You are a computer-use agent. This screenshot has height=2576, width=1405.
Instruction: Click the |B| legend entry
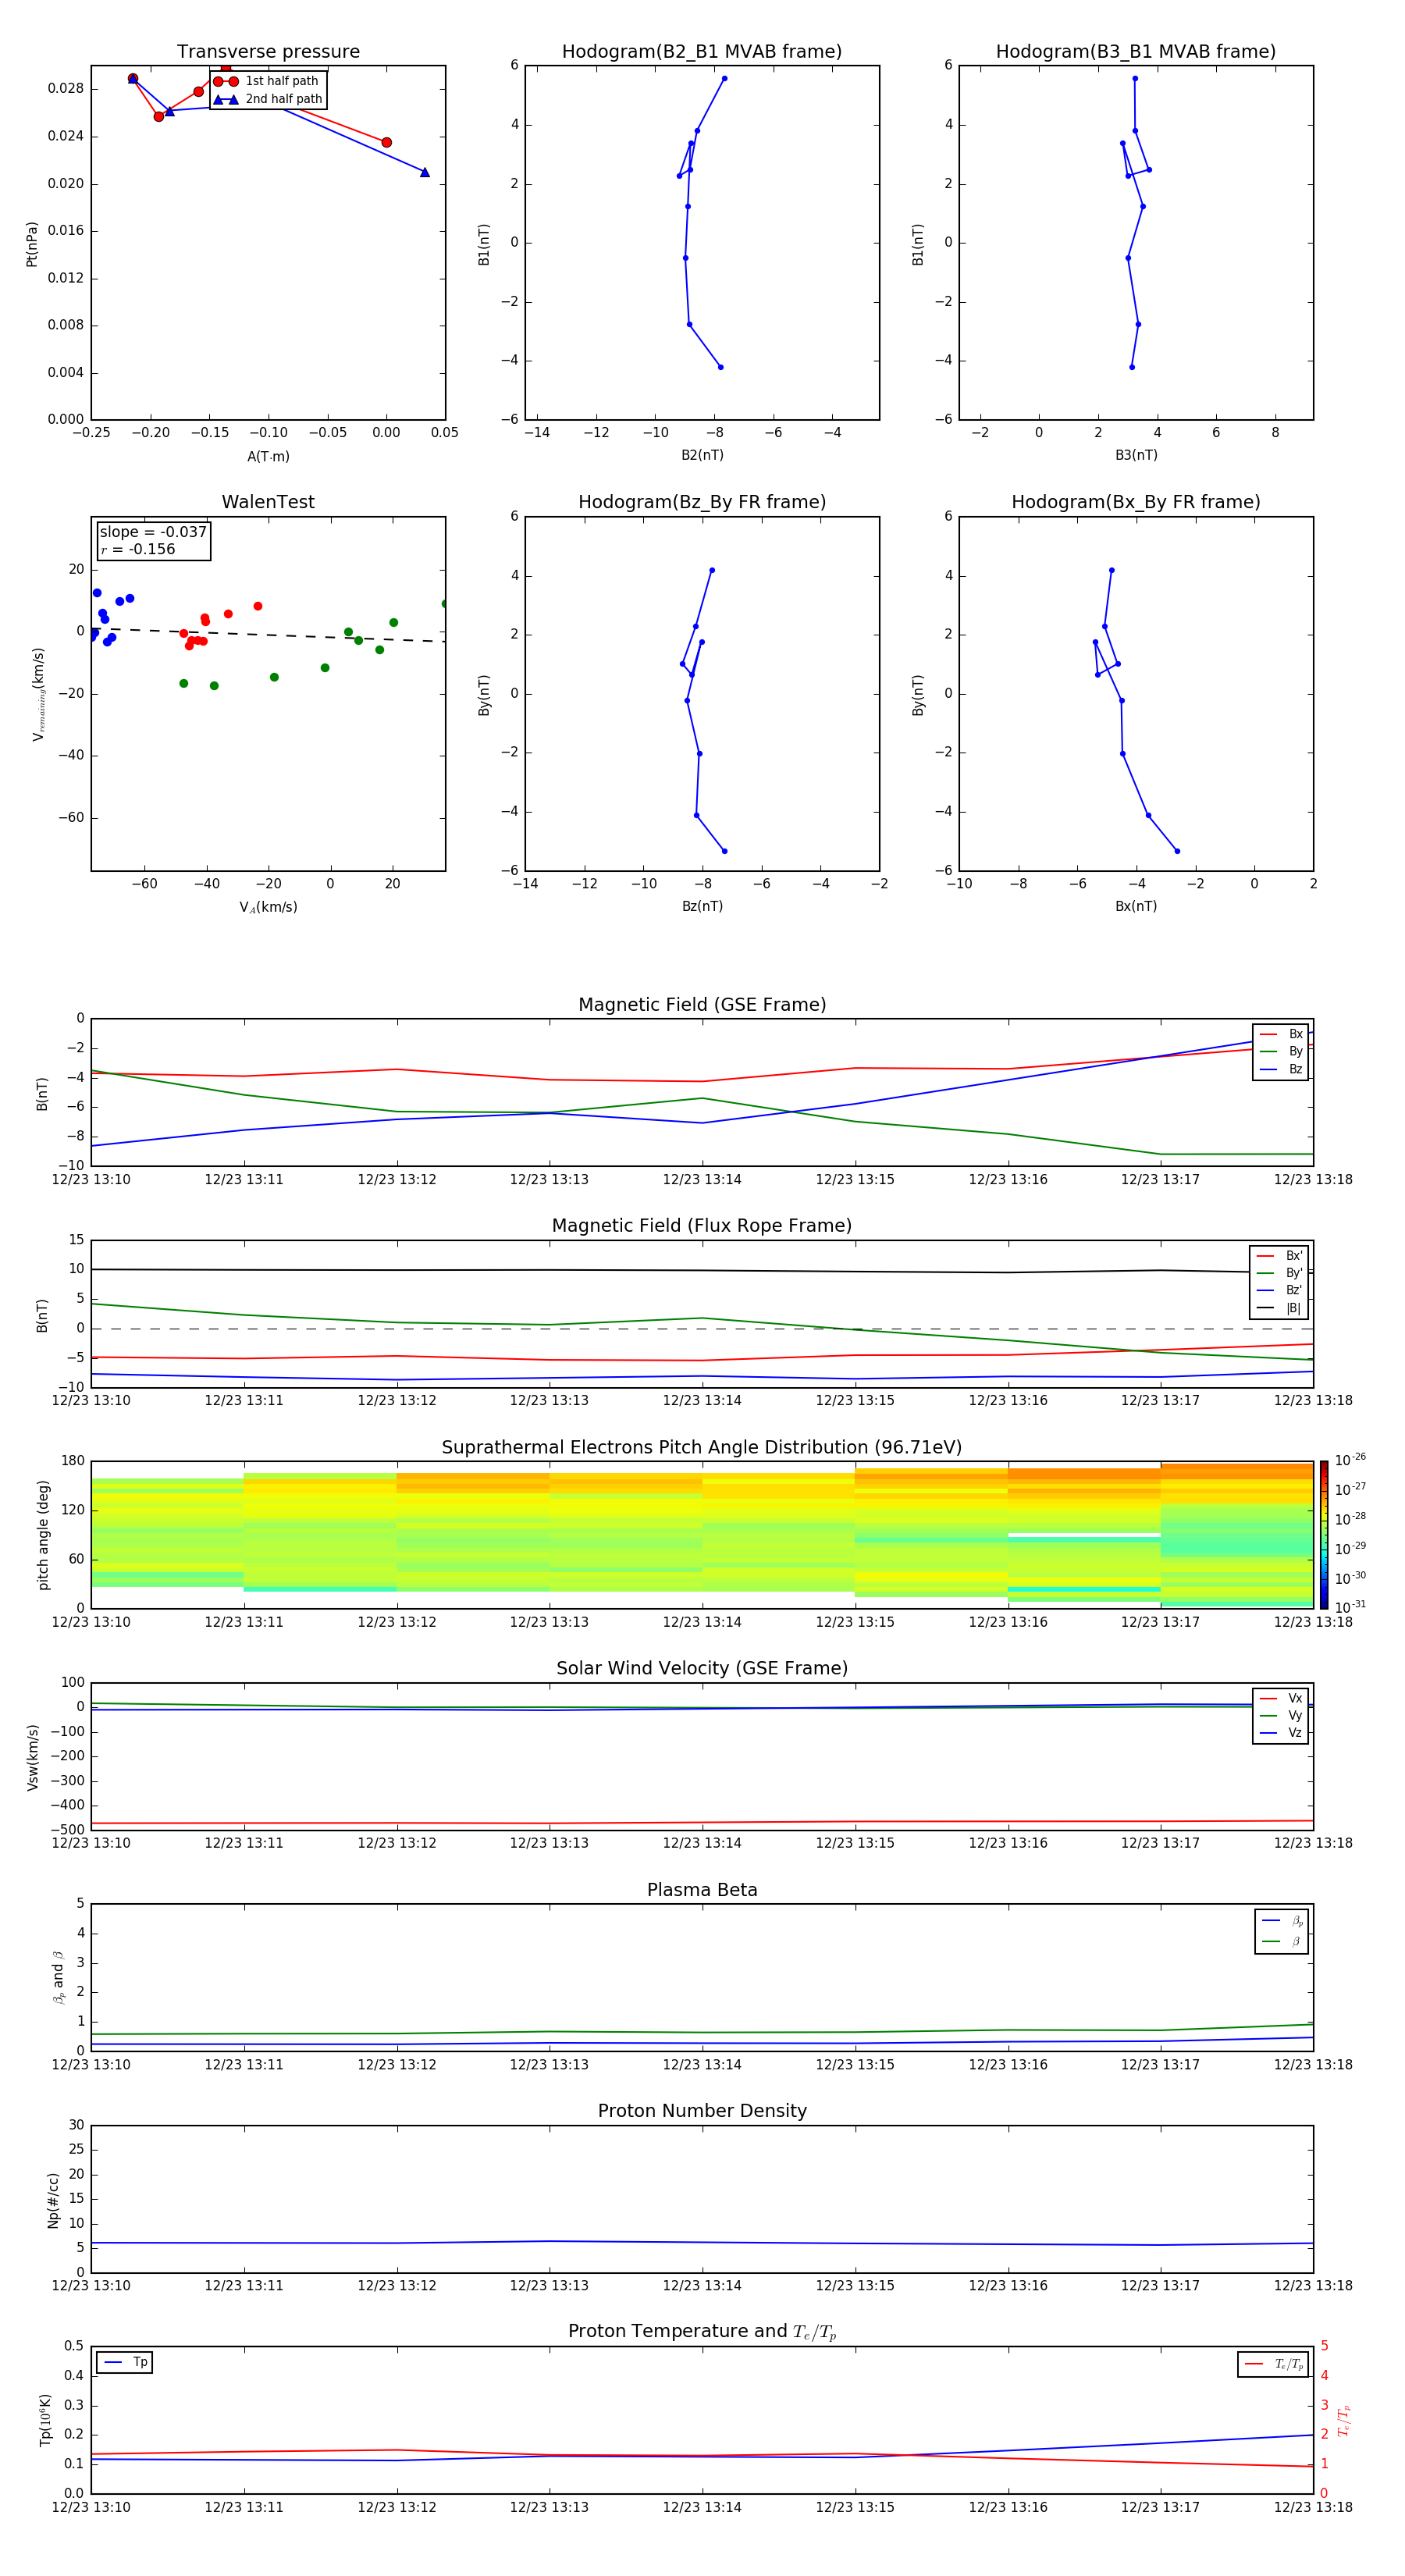(x=1280, y=1308)
